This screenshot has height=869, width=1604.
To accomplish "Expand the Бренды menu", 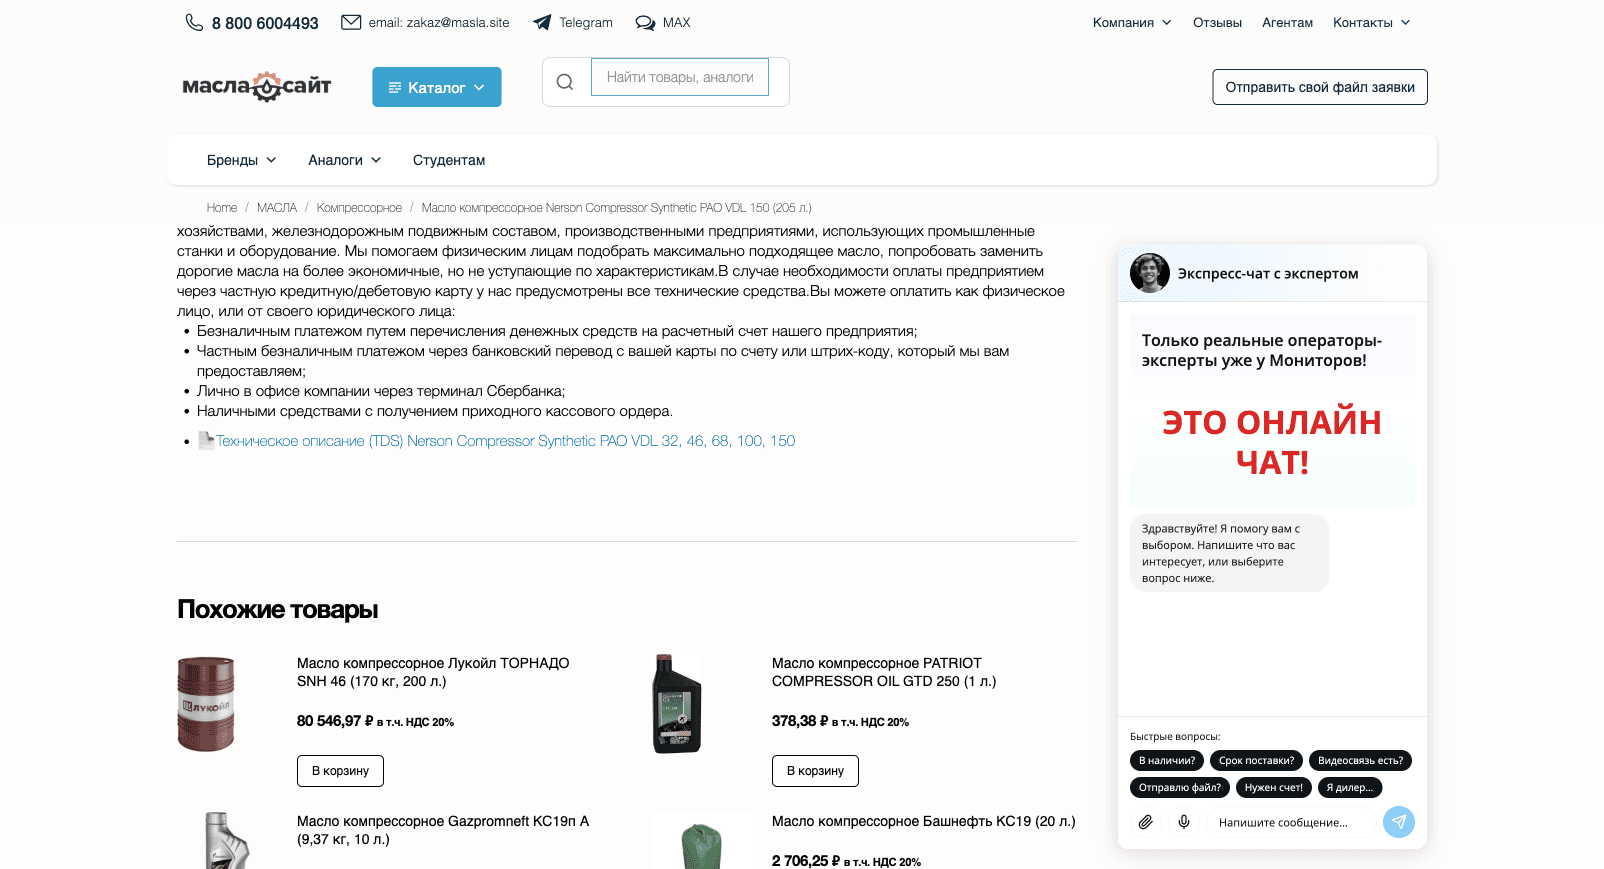I will 241,160.
